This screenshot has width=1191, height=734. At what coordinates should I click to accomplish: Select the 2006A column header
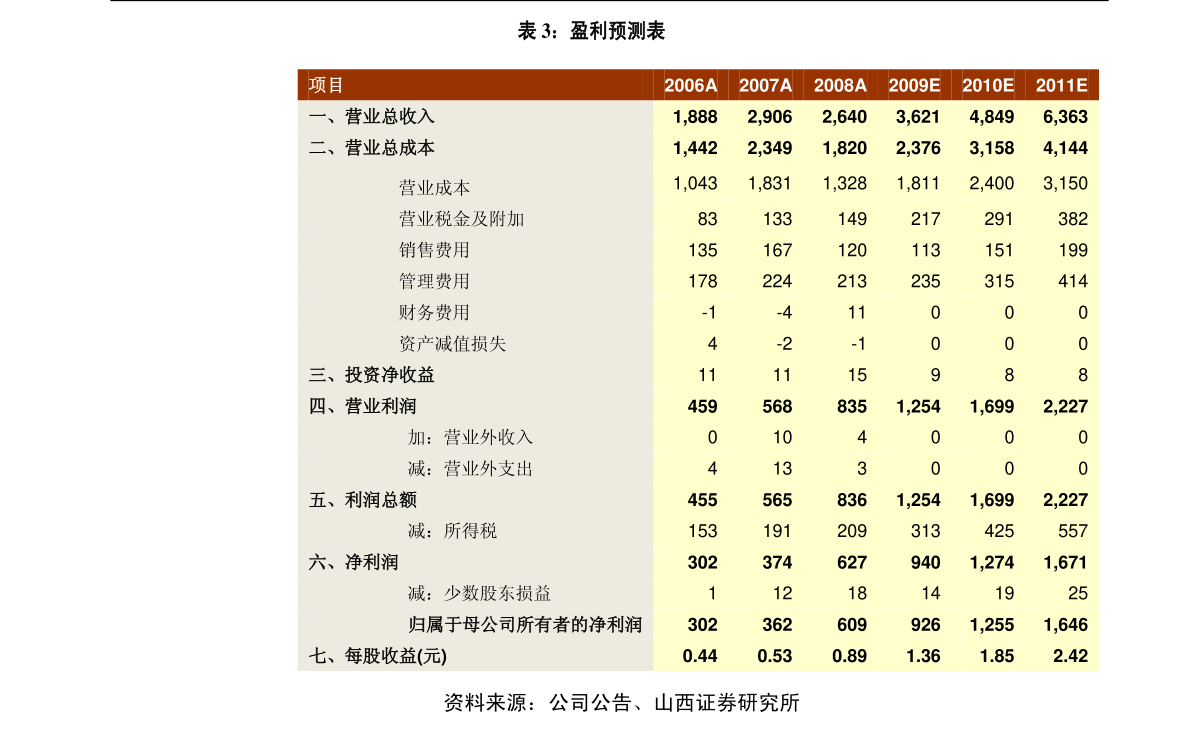(x=691, y=86)
